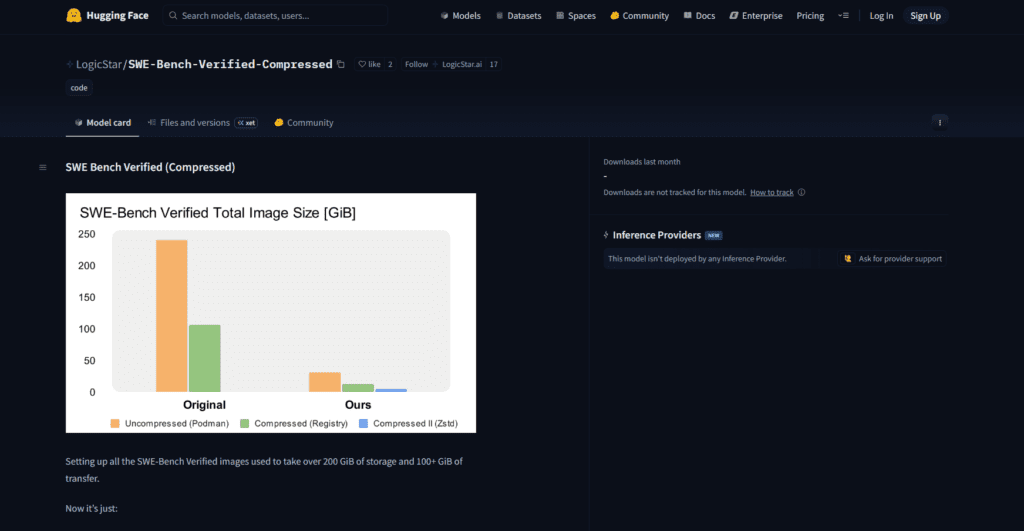The width and height of the screenshot is (1024, 531).
Task: Open the Pricing page
Action: (x=810, y=16)
